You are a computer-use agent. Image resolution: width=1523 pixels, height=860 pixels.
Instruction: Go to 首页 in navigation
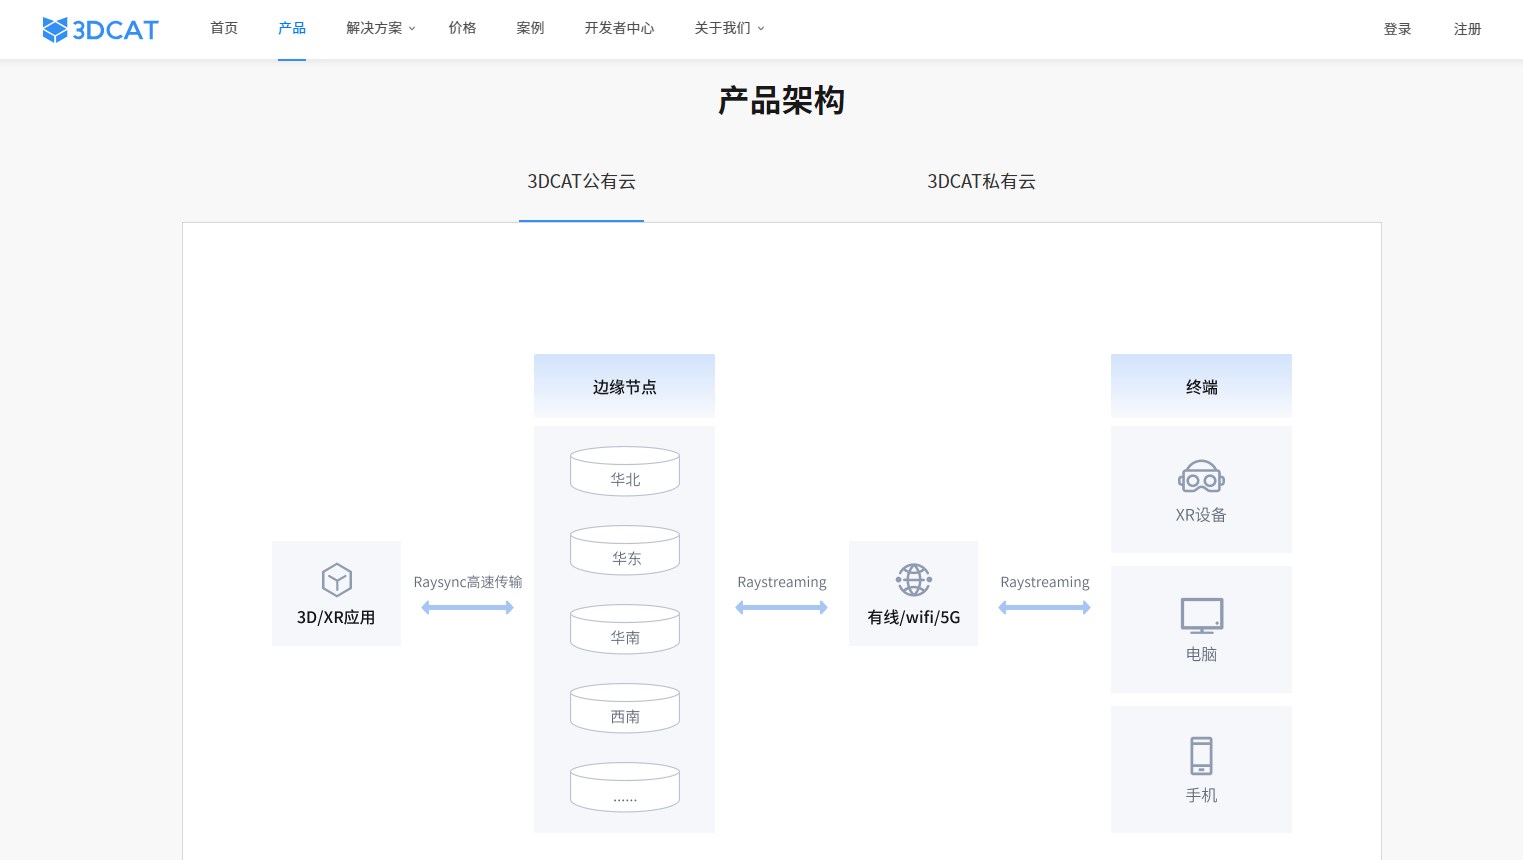224,28
